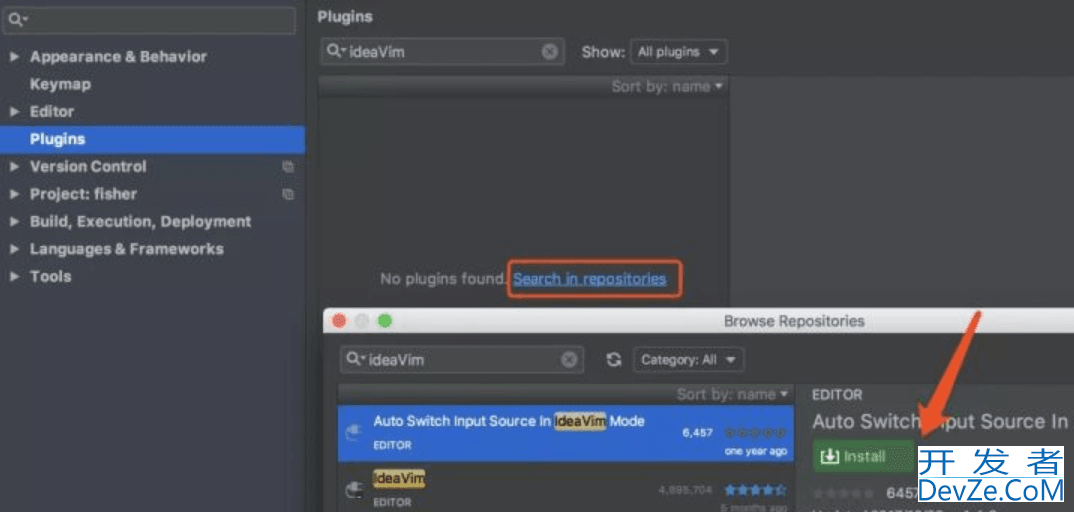Open Sort by: name menu in Browse Repositories
This screenshot has width=1074, height=512.
click(x=733, y=394)
